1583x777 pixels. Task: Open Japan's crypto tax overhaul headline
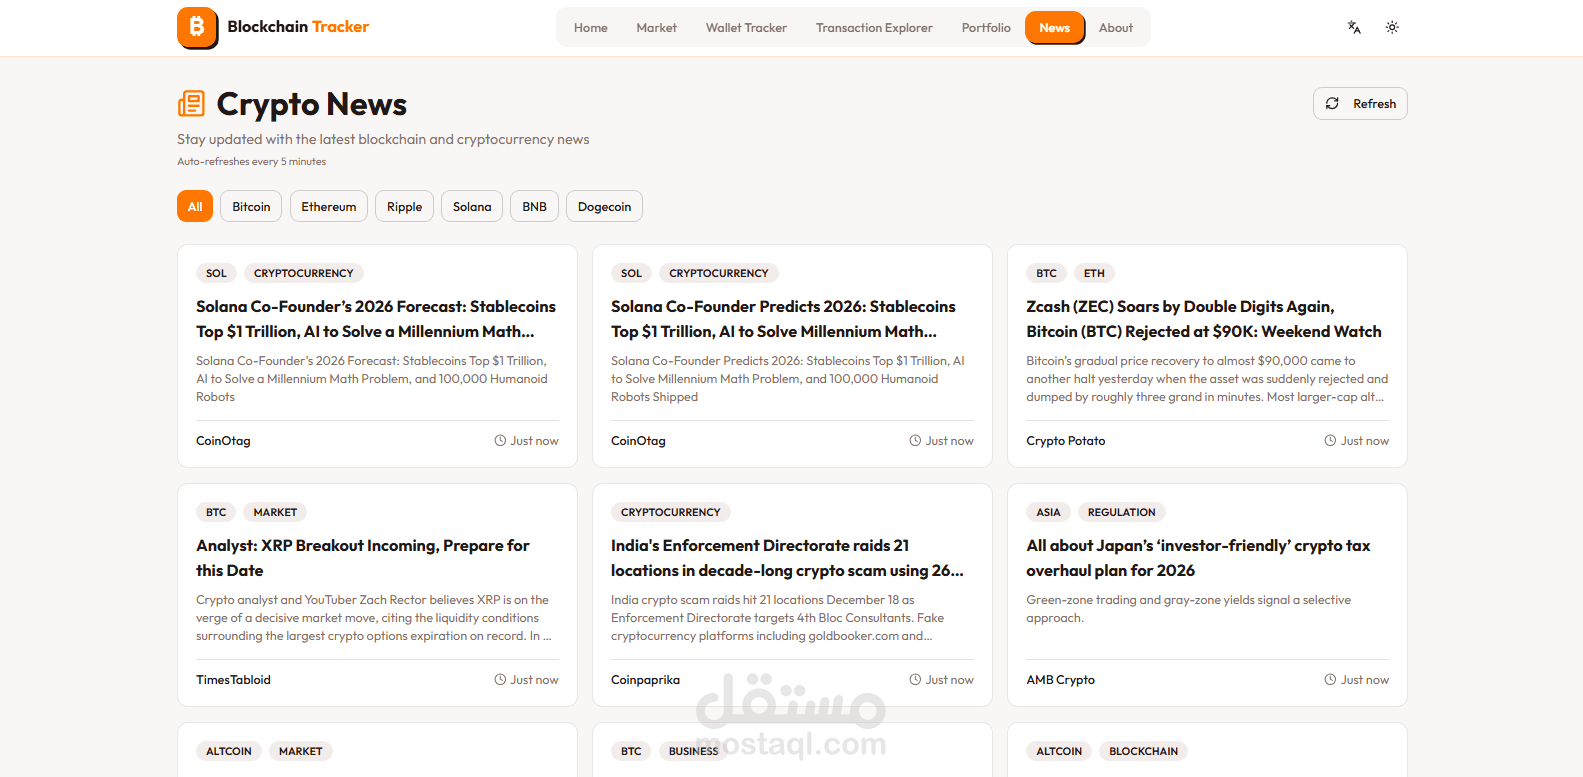coord(1198,558)
